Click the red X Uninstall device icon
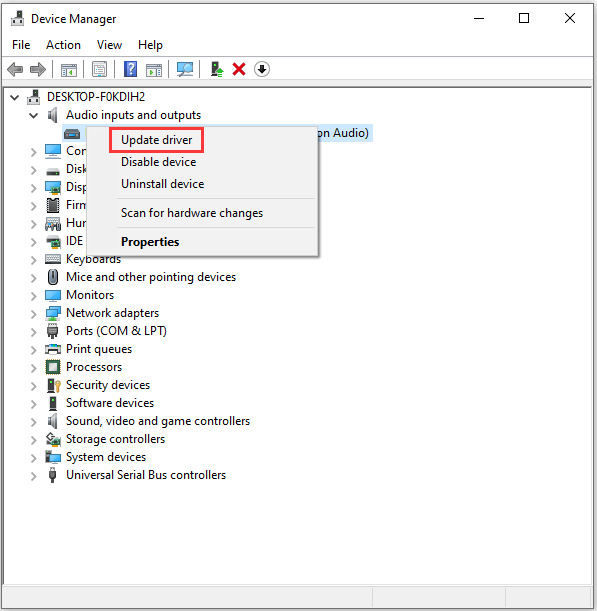Screen dimensions: 597x611 point(239,69)
